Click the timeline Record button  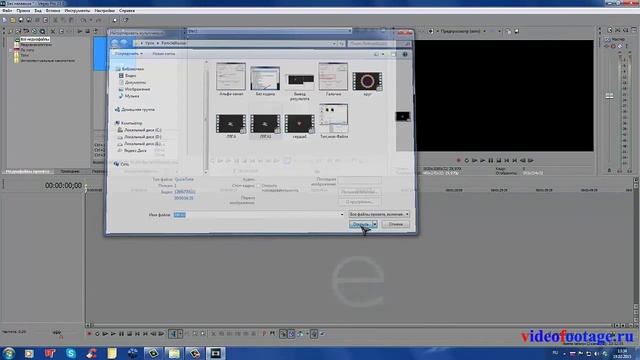click(x=89, y=334)
